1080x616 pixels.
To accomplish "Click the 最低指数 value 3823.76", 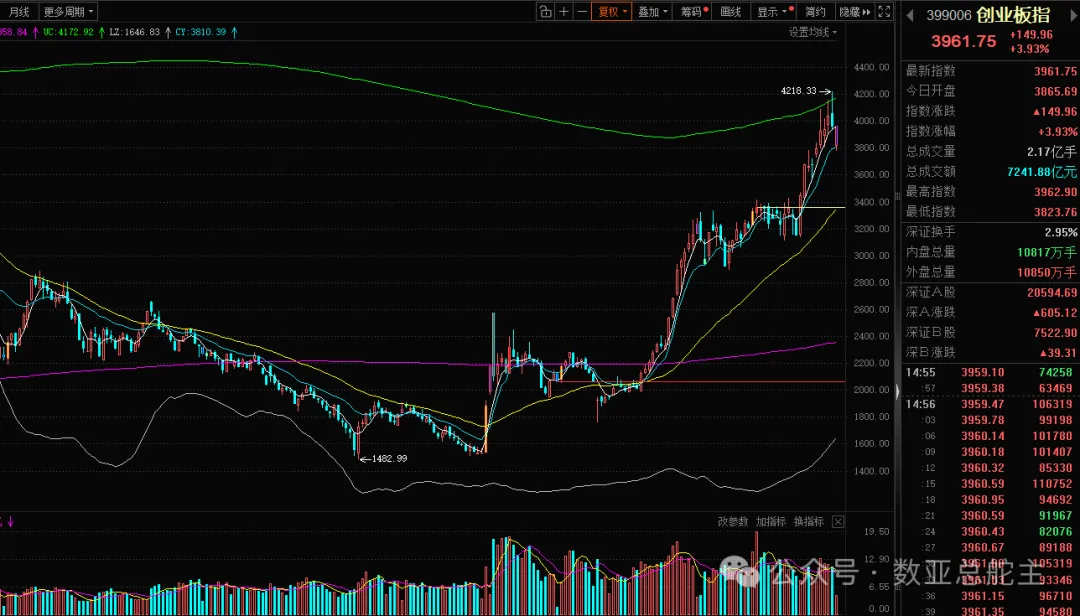I will (x=1055, y=212).
